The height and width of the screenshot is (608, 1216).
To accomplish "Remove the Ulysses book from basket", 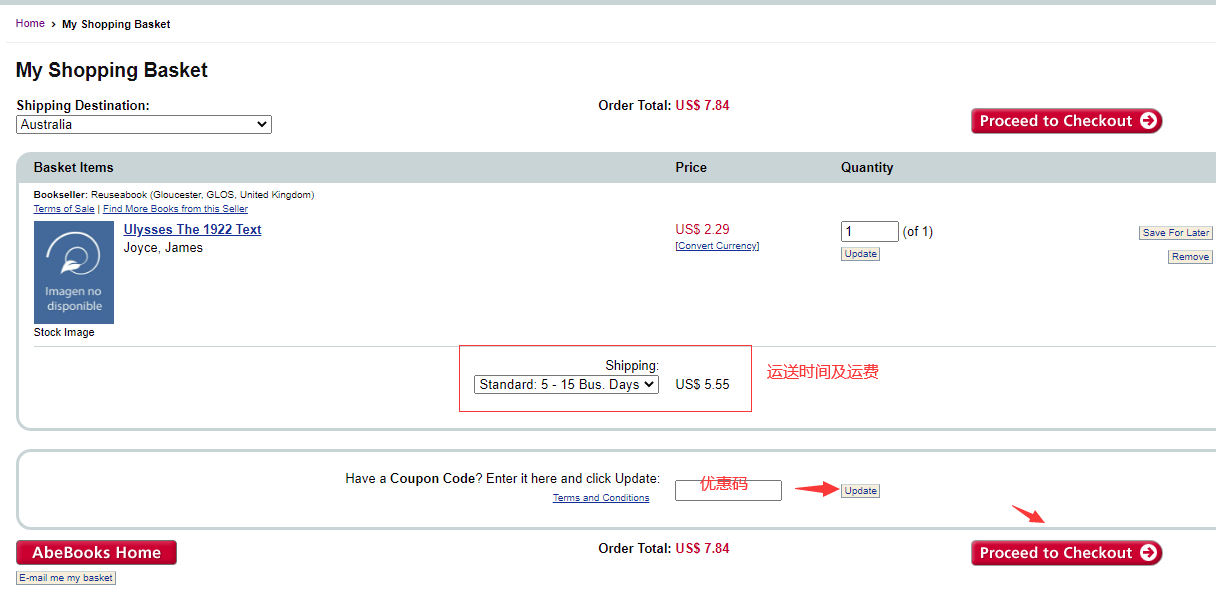I will click(x=1190, y=257).
